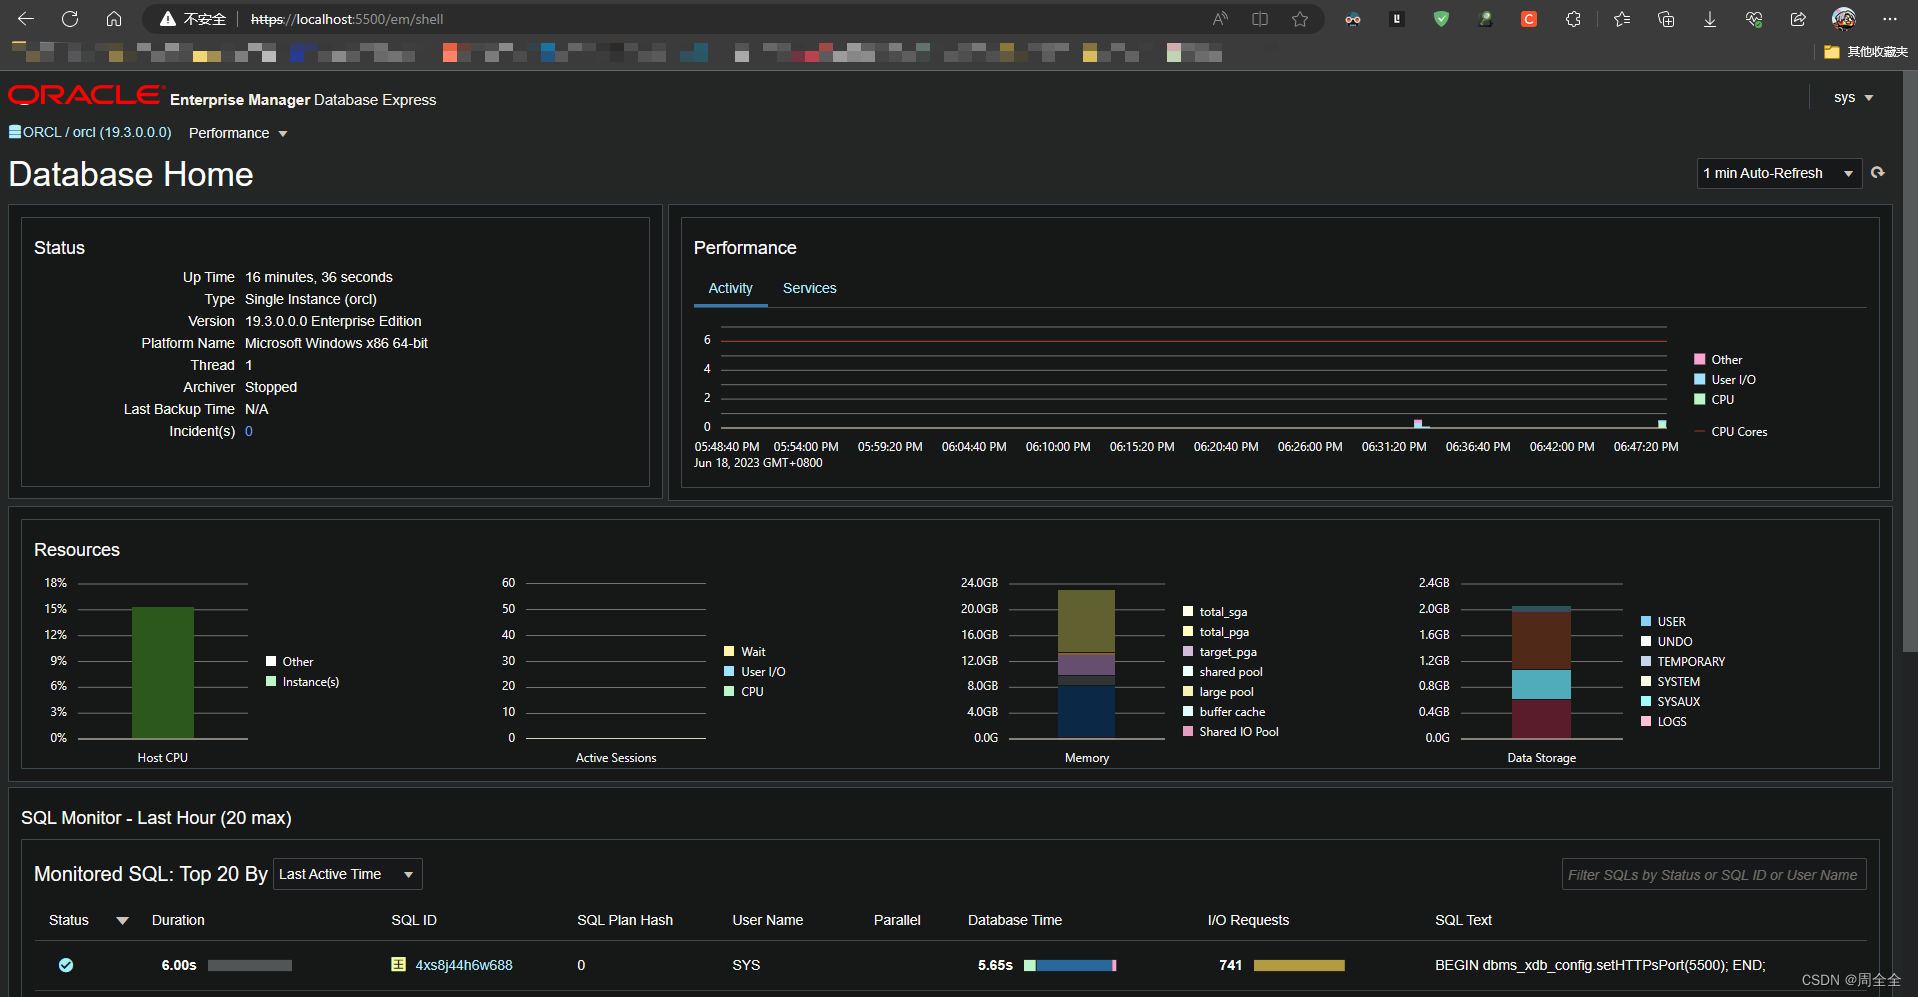Open the Downloads panel
This screenshot has height=997, width=1918.
[1710, 19]
